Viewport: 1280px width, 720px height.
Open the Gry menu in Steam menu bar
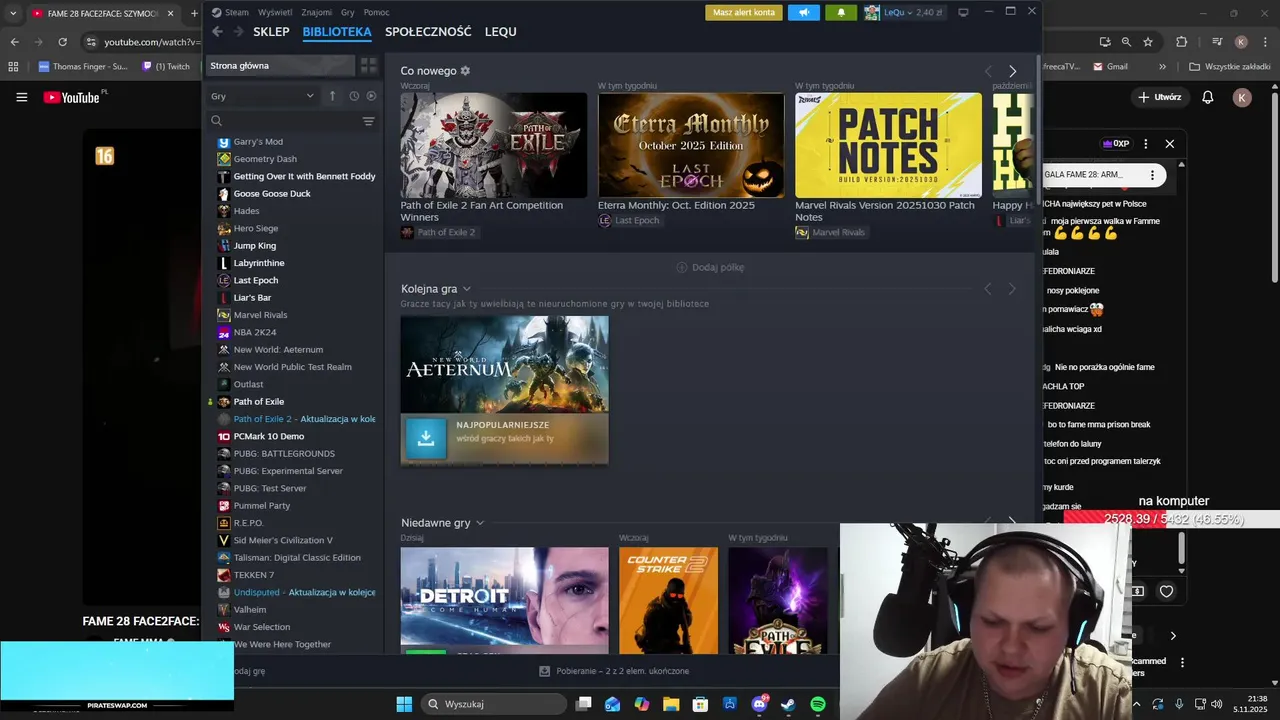tap(348, 12)
